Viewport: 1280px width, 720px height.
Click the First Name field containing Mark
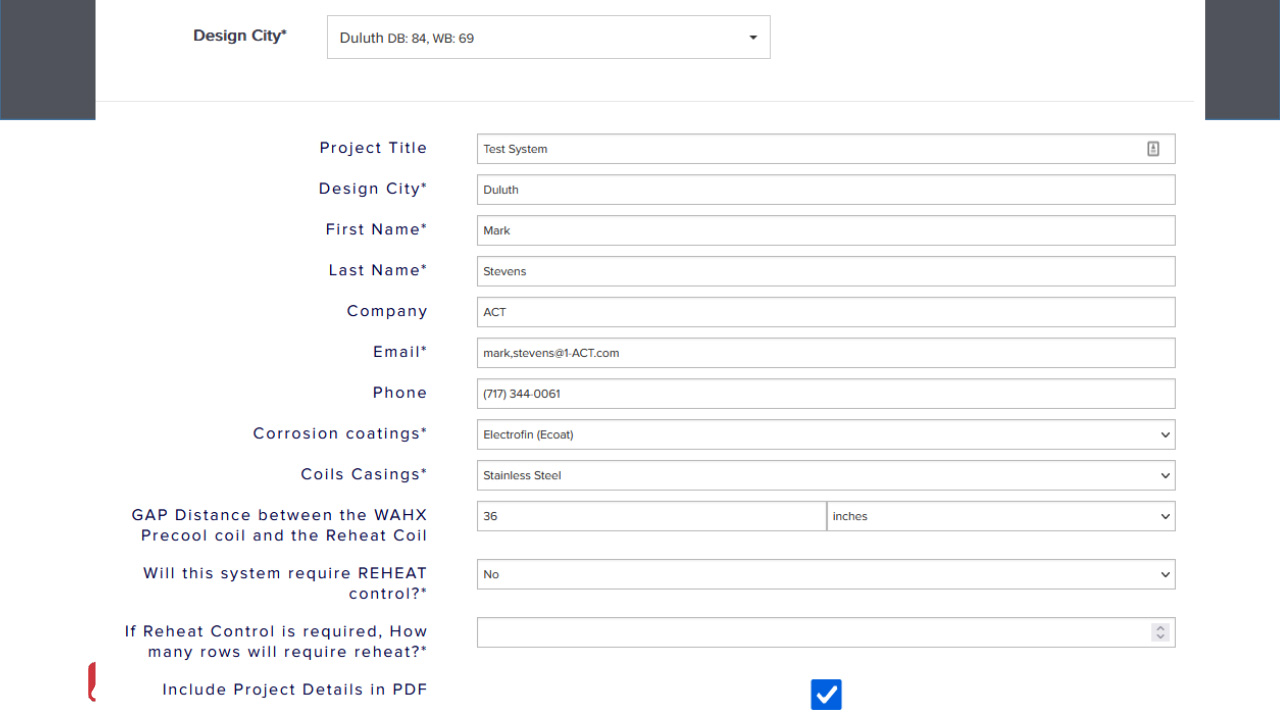click(x=826, y=230)
